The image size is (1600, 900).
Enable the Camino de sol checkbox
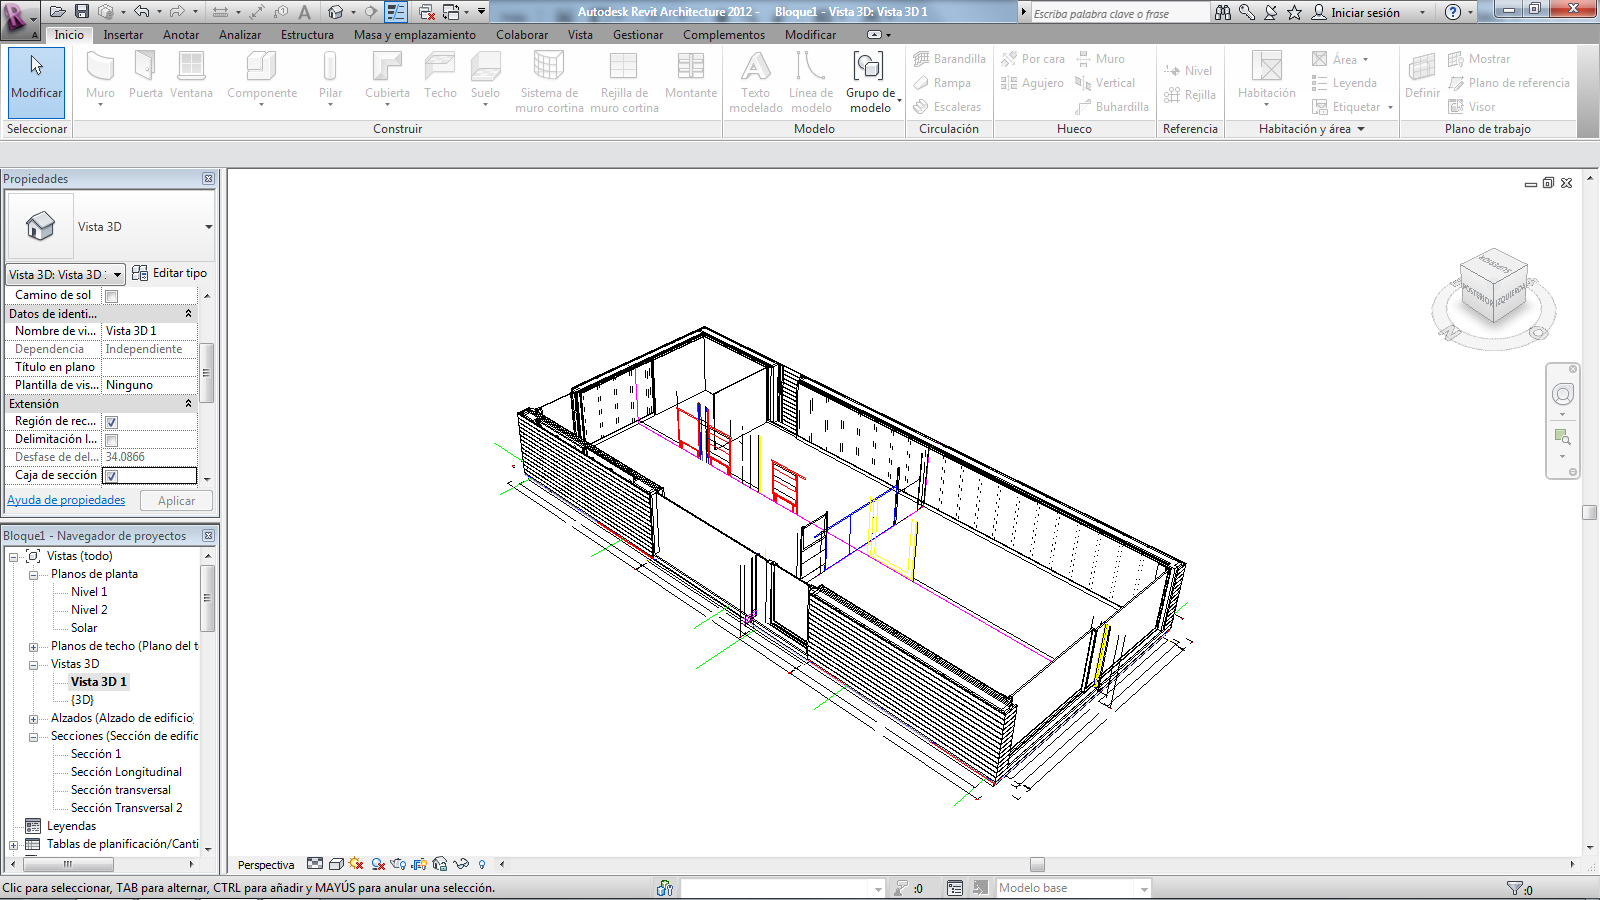(x=110, y=295)
